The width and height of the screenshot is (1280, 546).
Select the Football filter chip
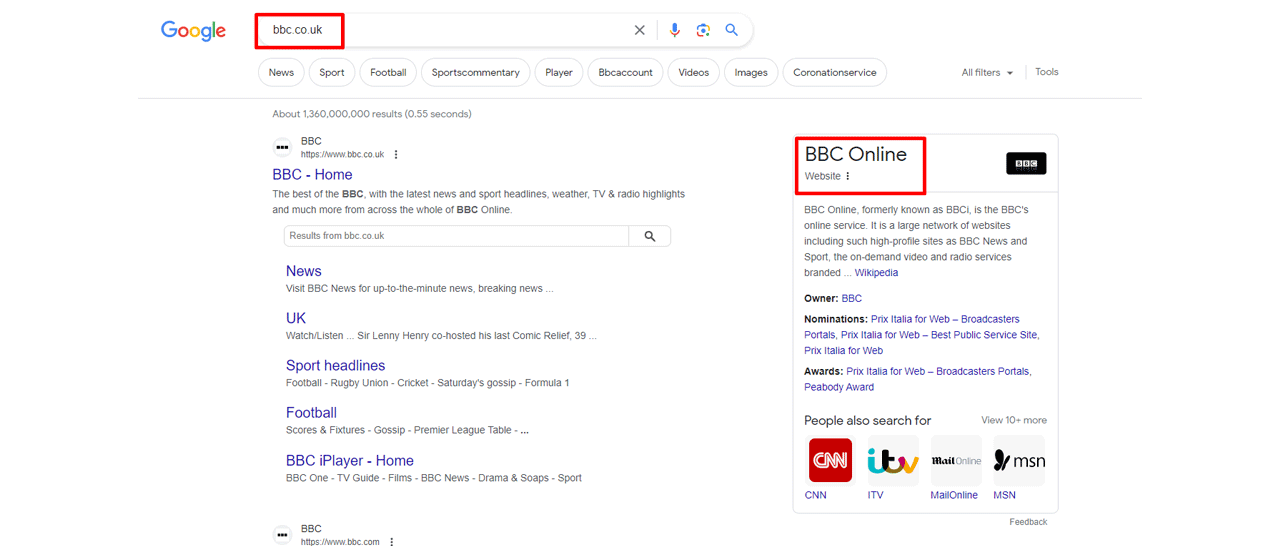pos(388,72)
